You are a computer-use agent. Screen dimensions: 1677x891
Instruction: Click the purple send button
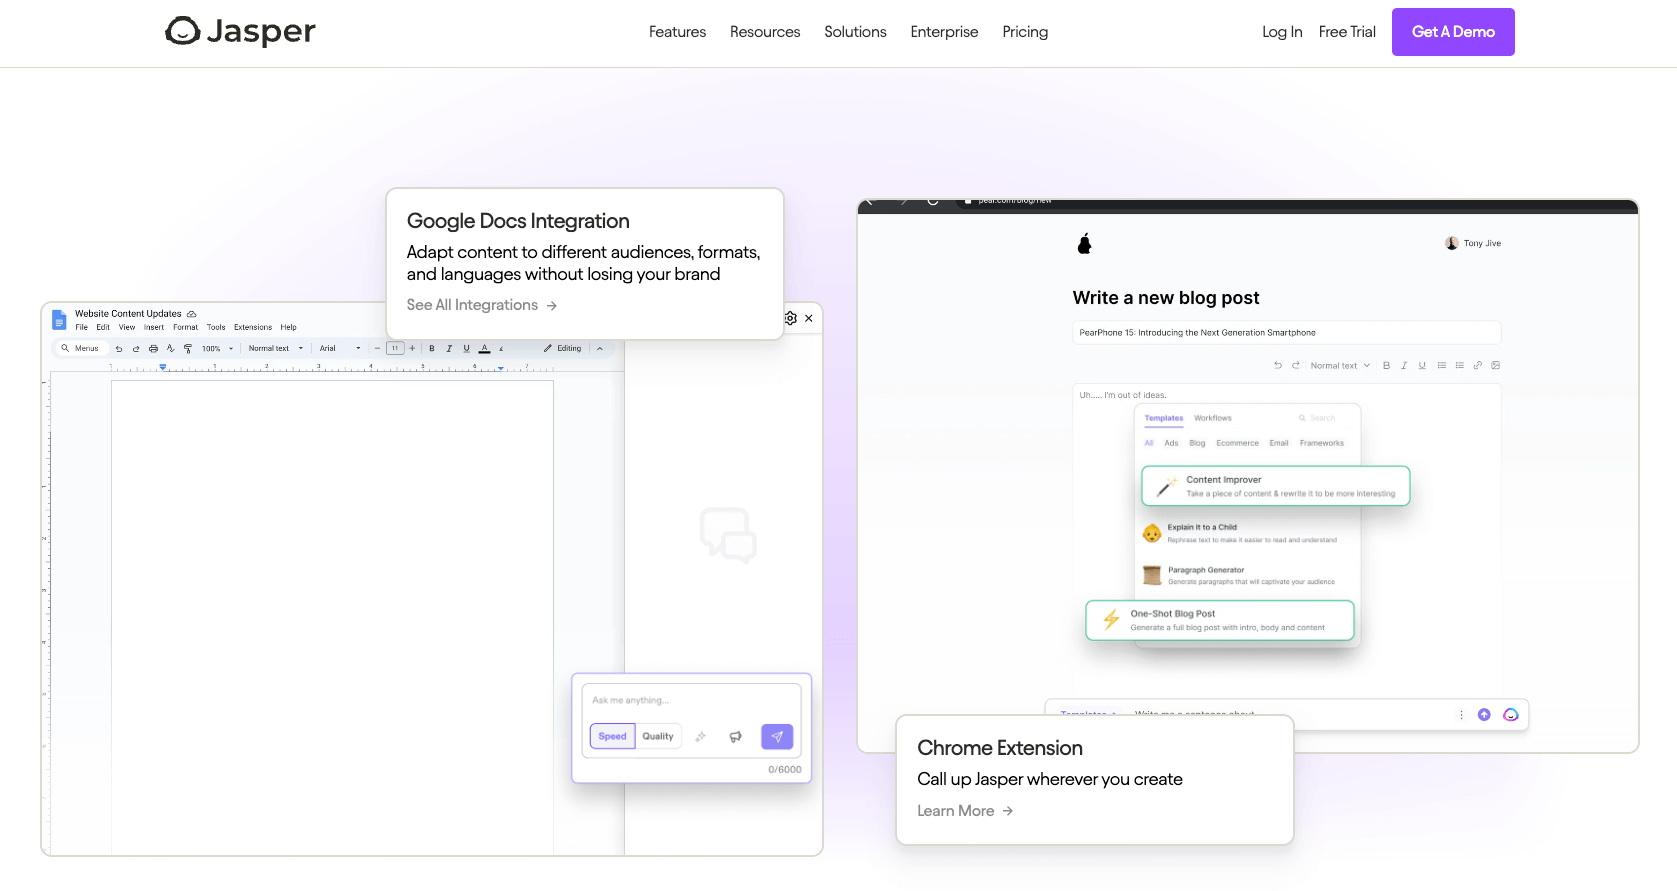(777, 736)
